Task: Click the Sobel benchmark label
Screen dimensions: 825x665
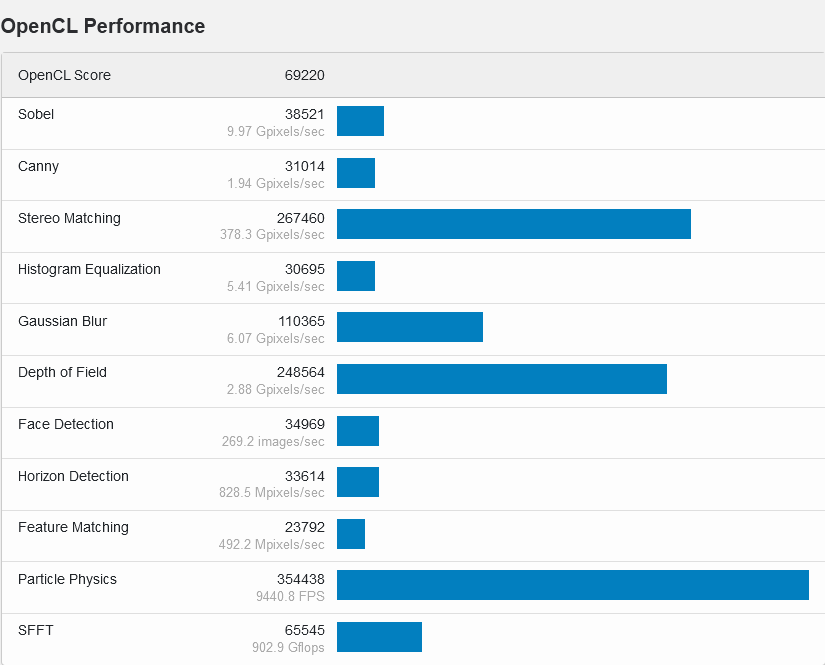Action: coord(36,114)
